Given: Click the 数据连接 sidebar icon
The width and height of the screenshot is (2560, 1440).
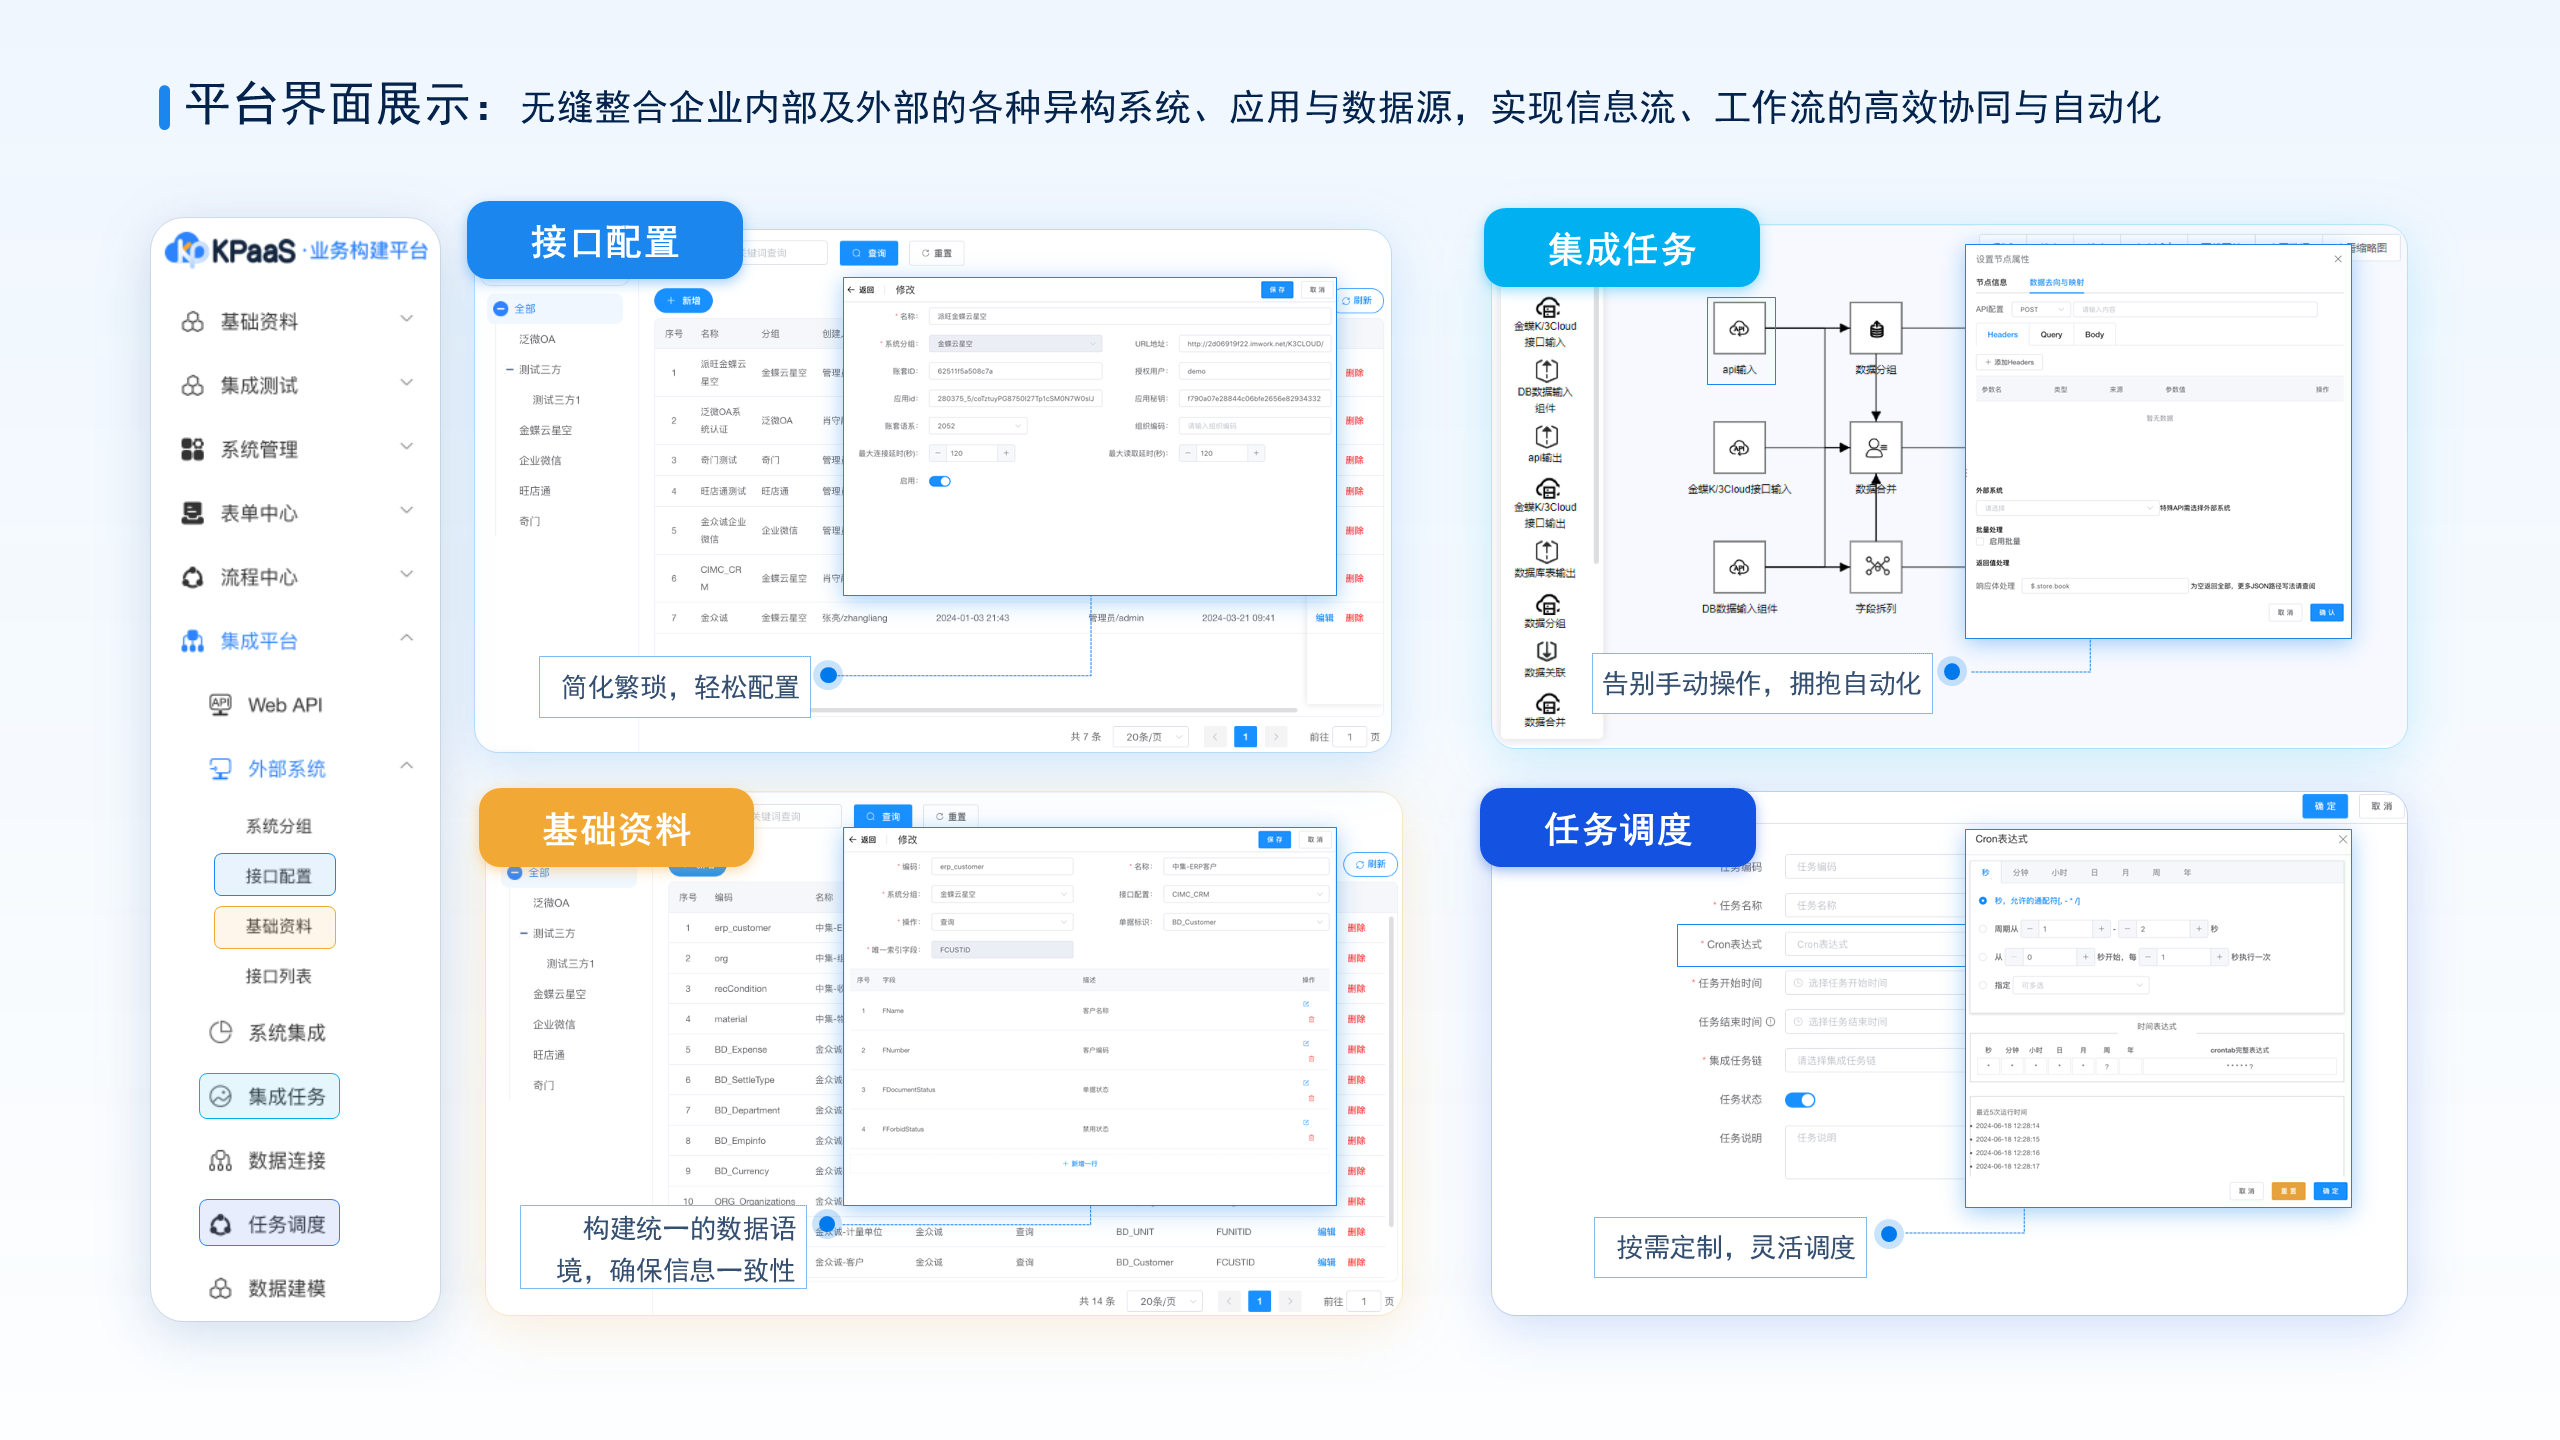Looking at the screenshot, I should point(220,1161).
